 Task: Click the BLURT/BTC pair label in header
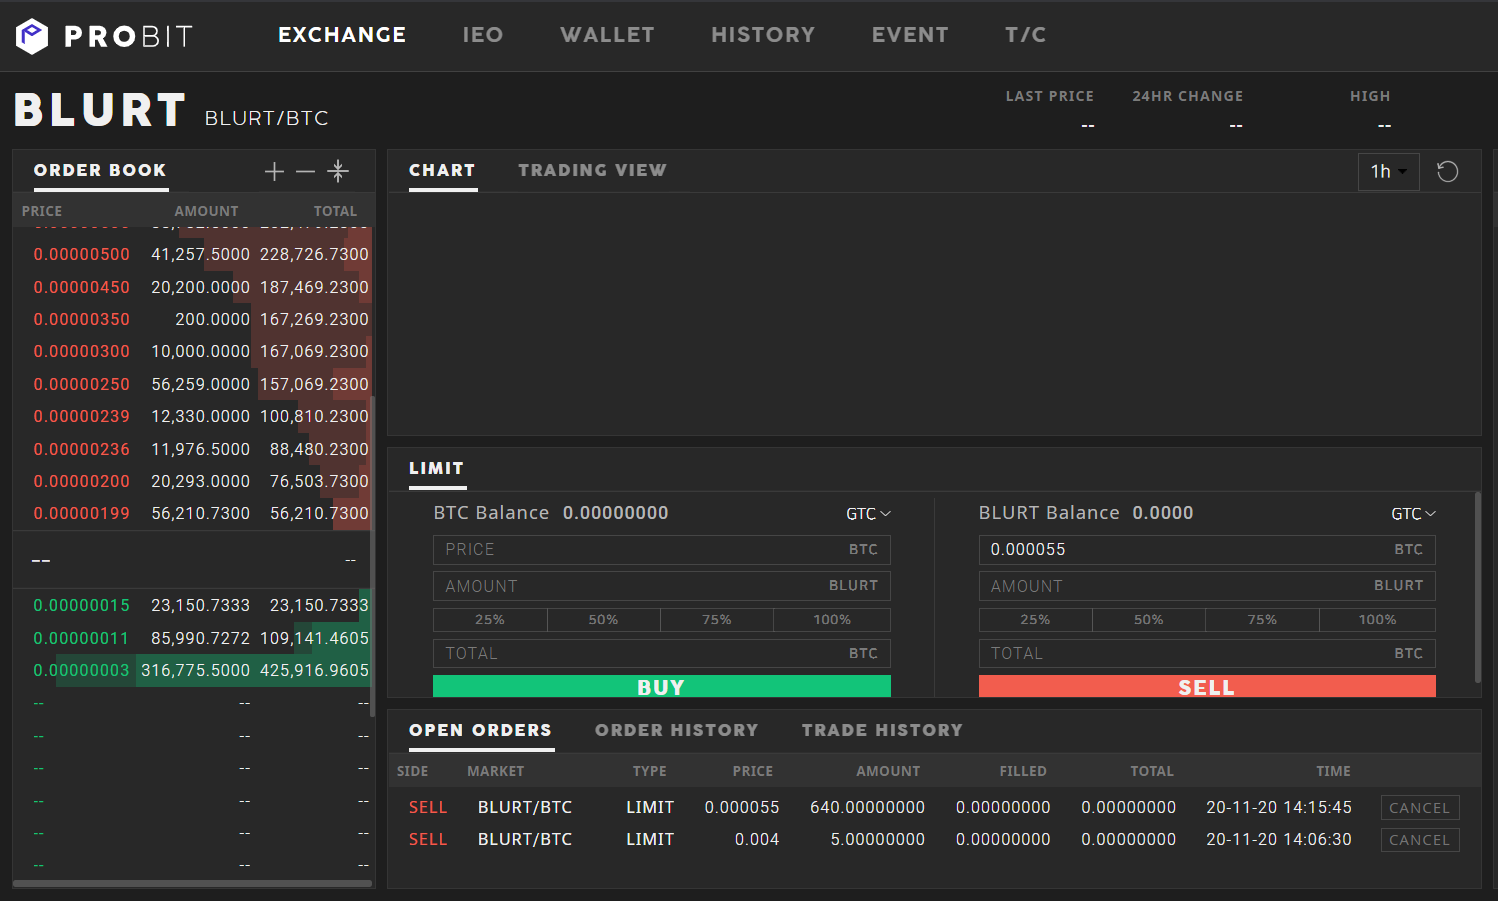pyautogui.click(x=267, y=118)
